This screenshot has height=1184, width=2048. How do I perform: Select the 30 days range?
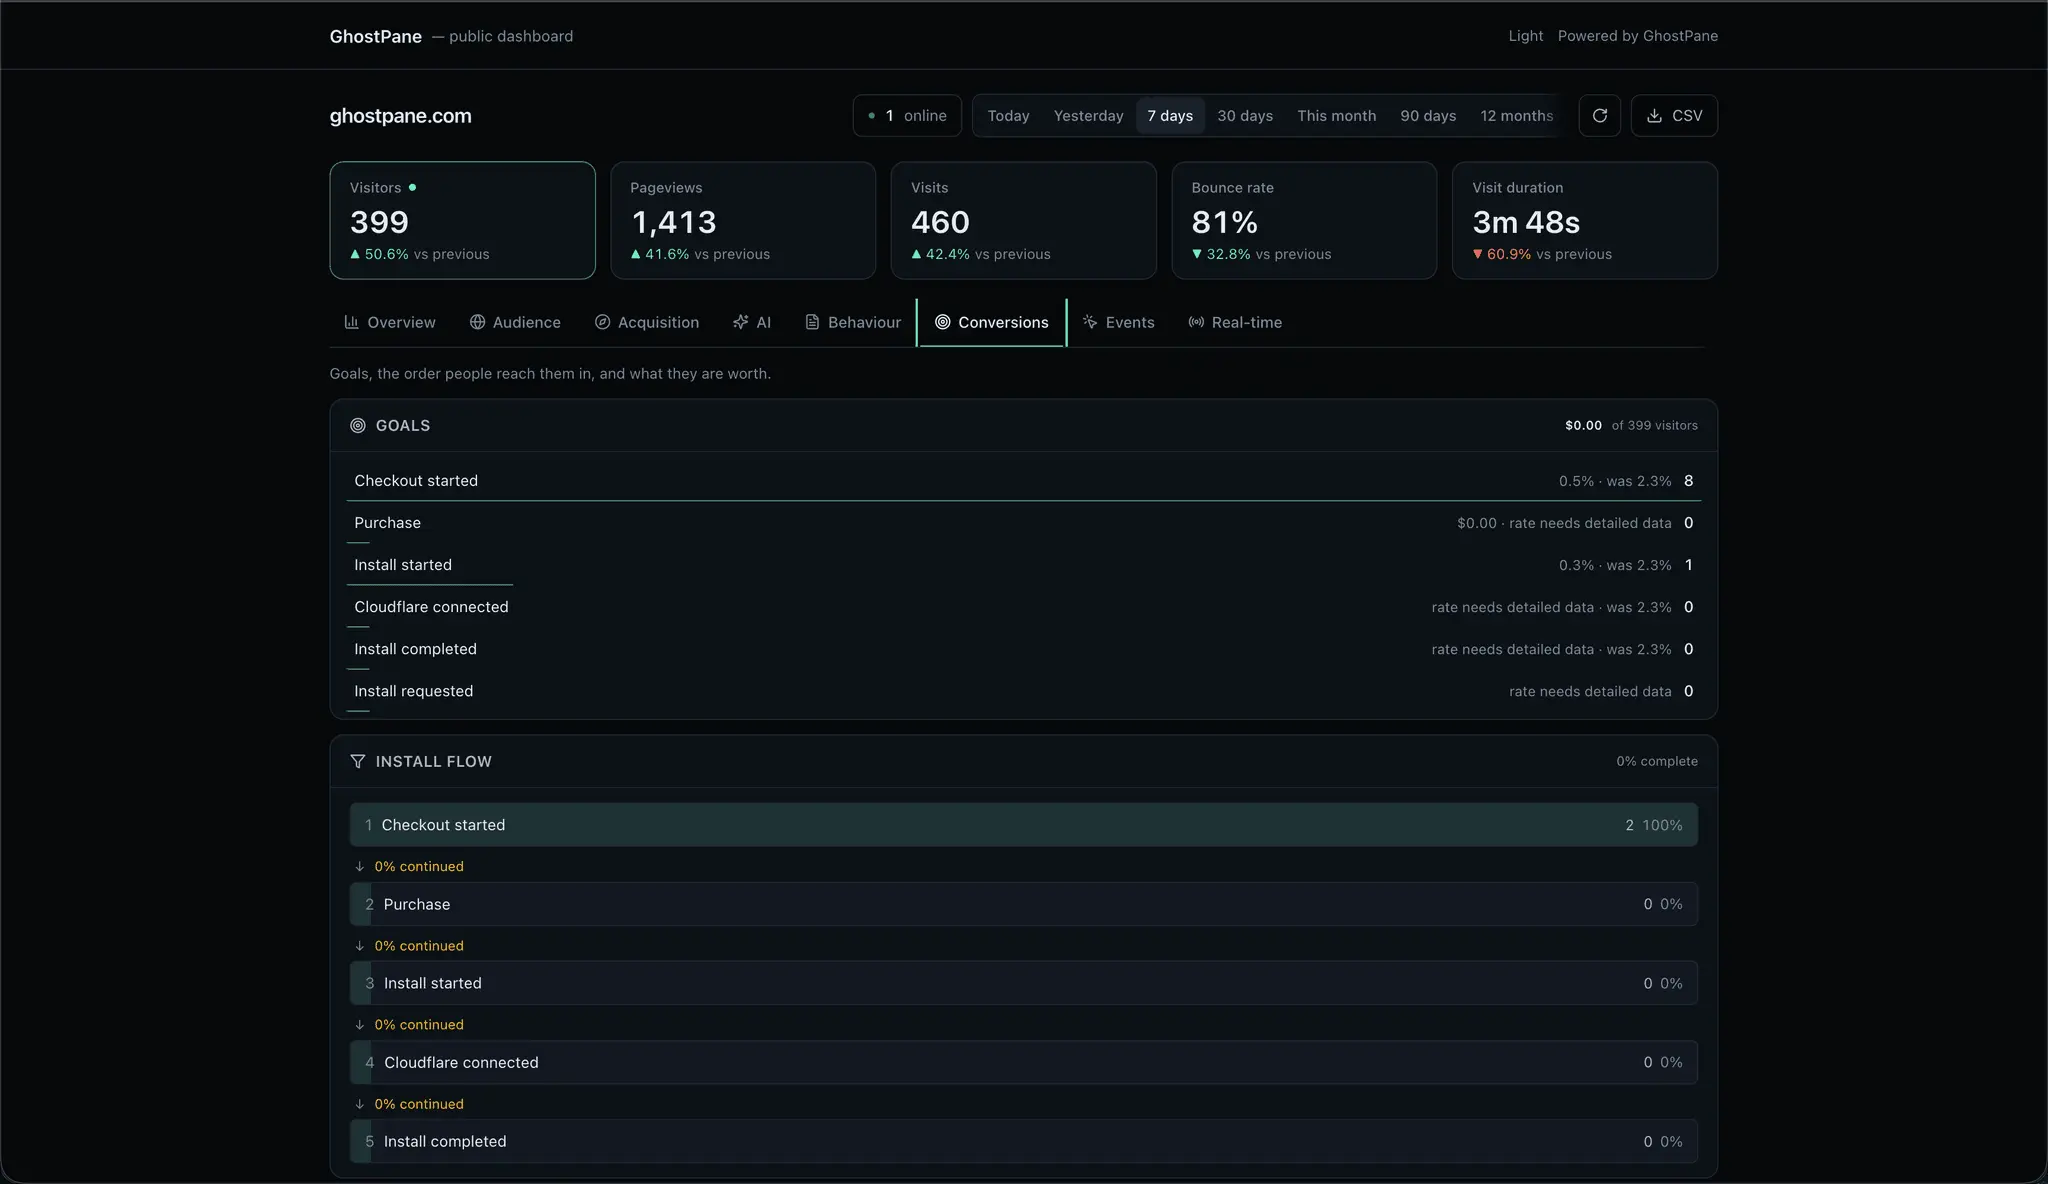[1245, 116]
